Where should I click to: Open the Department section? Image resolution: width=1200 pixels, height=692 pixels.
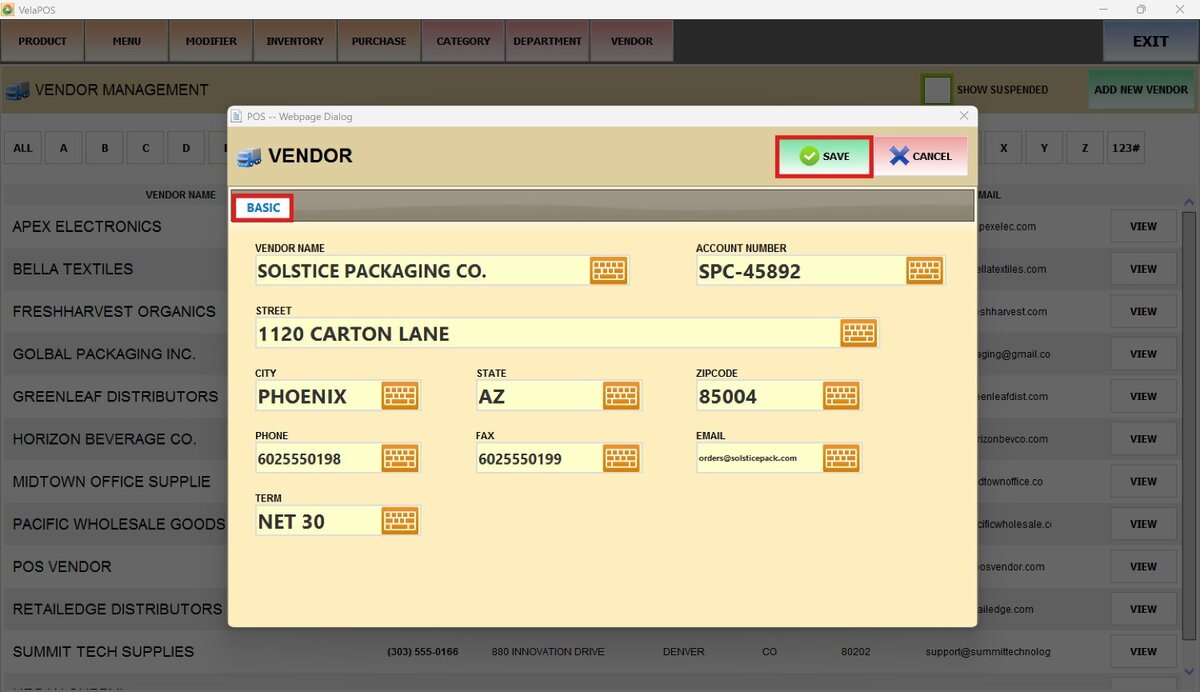coord(547,41)
